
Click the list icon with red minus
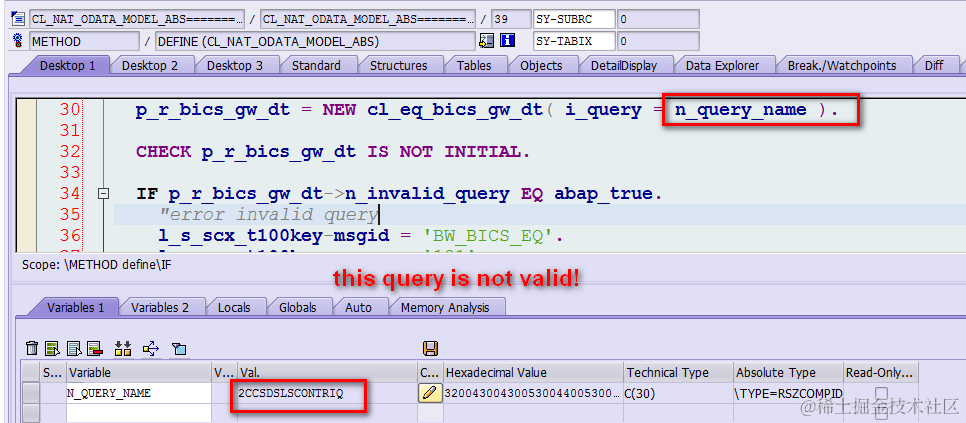tap(94, 348)
